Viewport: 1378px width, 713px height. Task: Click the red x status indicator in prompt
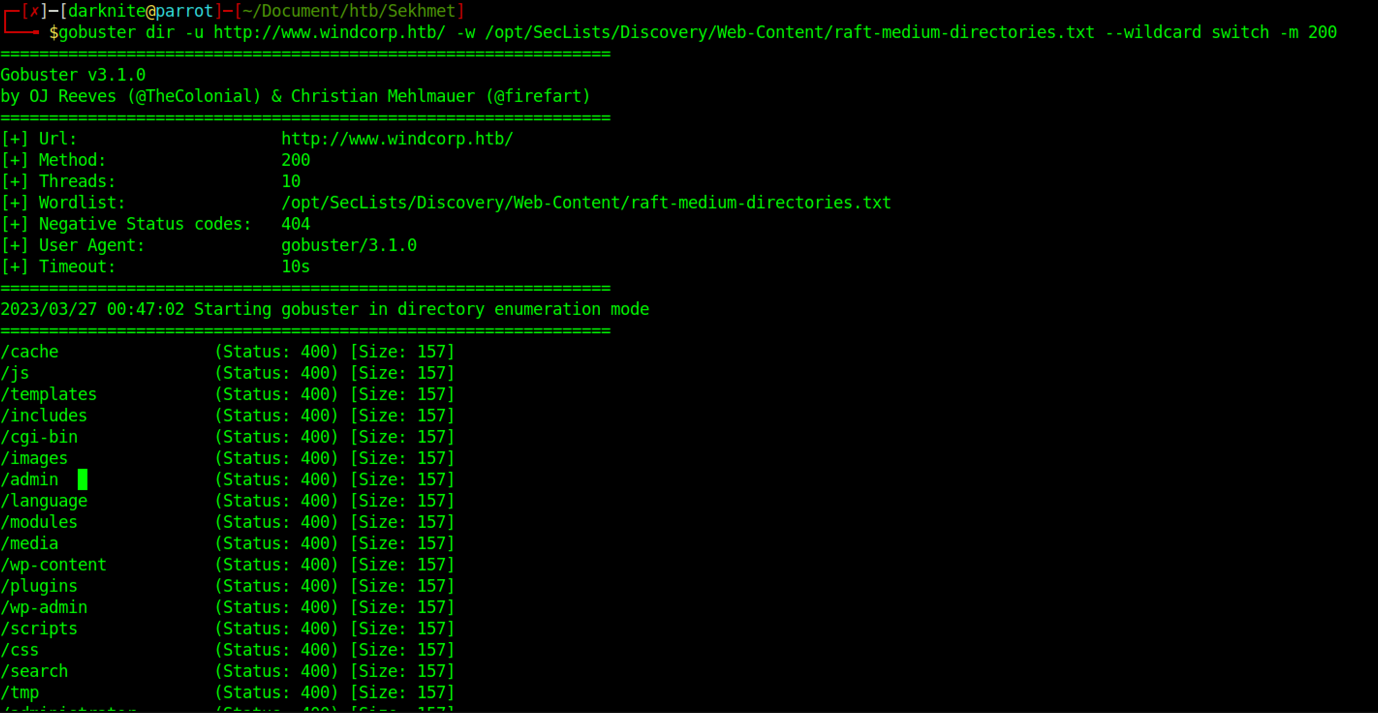pyautogui.click(x=34, y=11)
